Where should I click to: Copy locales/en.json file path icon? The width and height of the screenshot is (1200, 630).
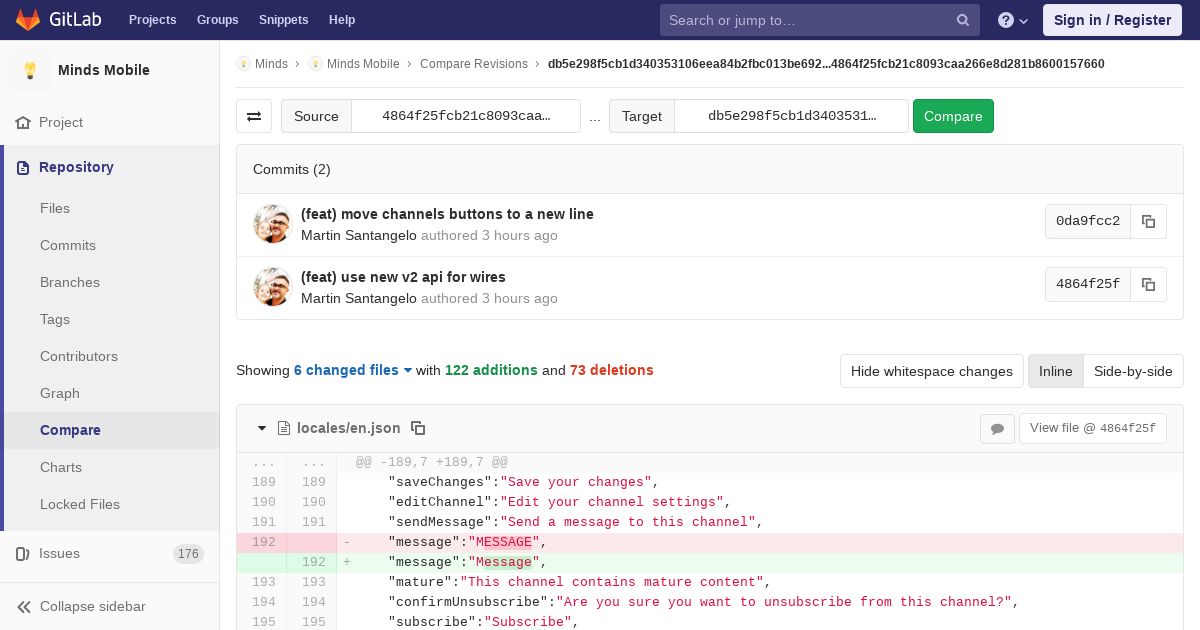tap(418, 428)
